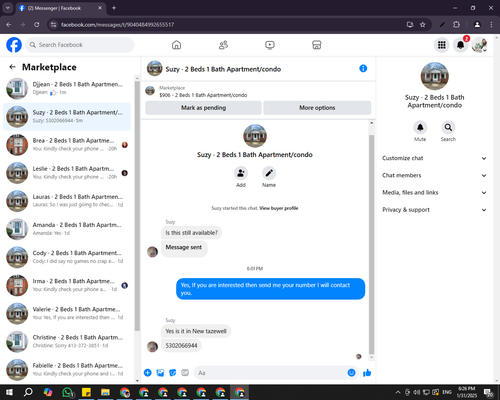The height and width of the screenshot is (400, 500).
Task: Reload the page with browser refresh icon
Action: [37, 24]
